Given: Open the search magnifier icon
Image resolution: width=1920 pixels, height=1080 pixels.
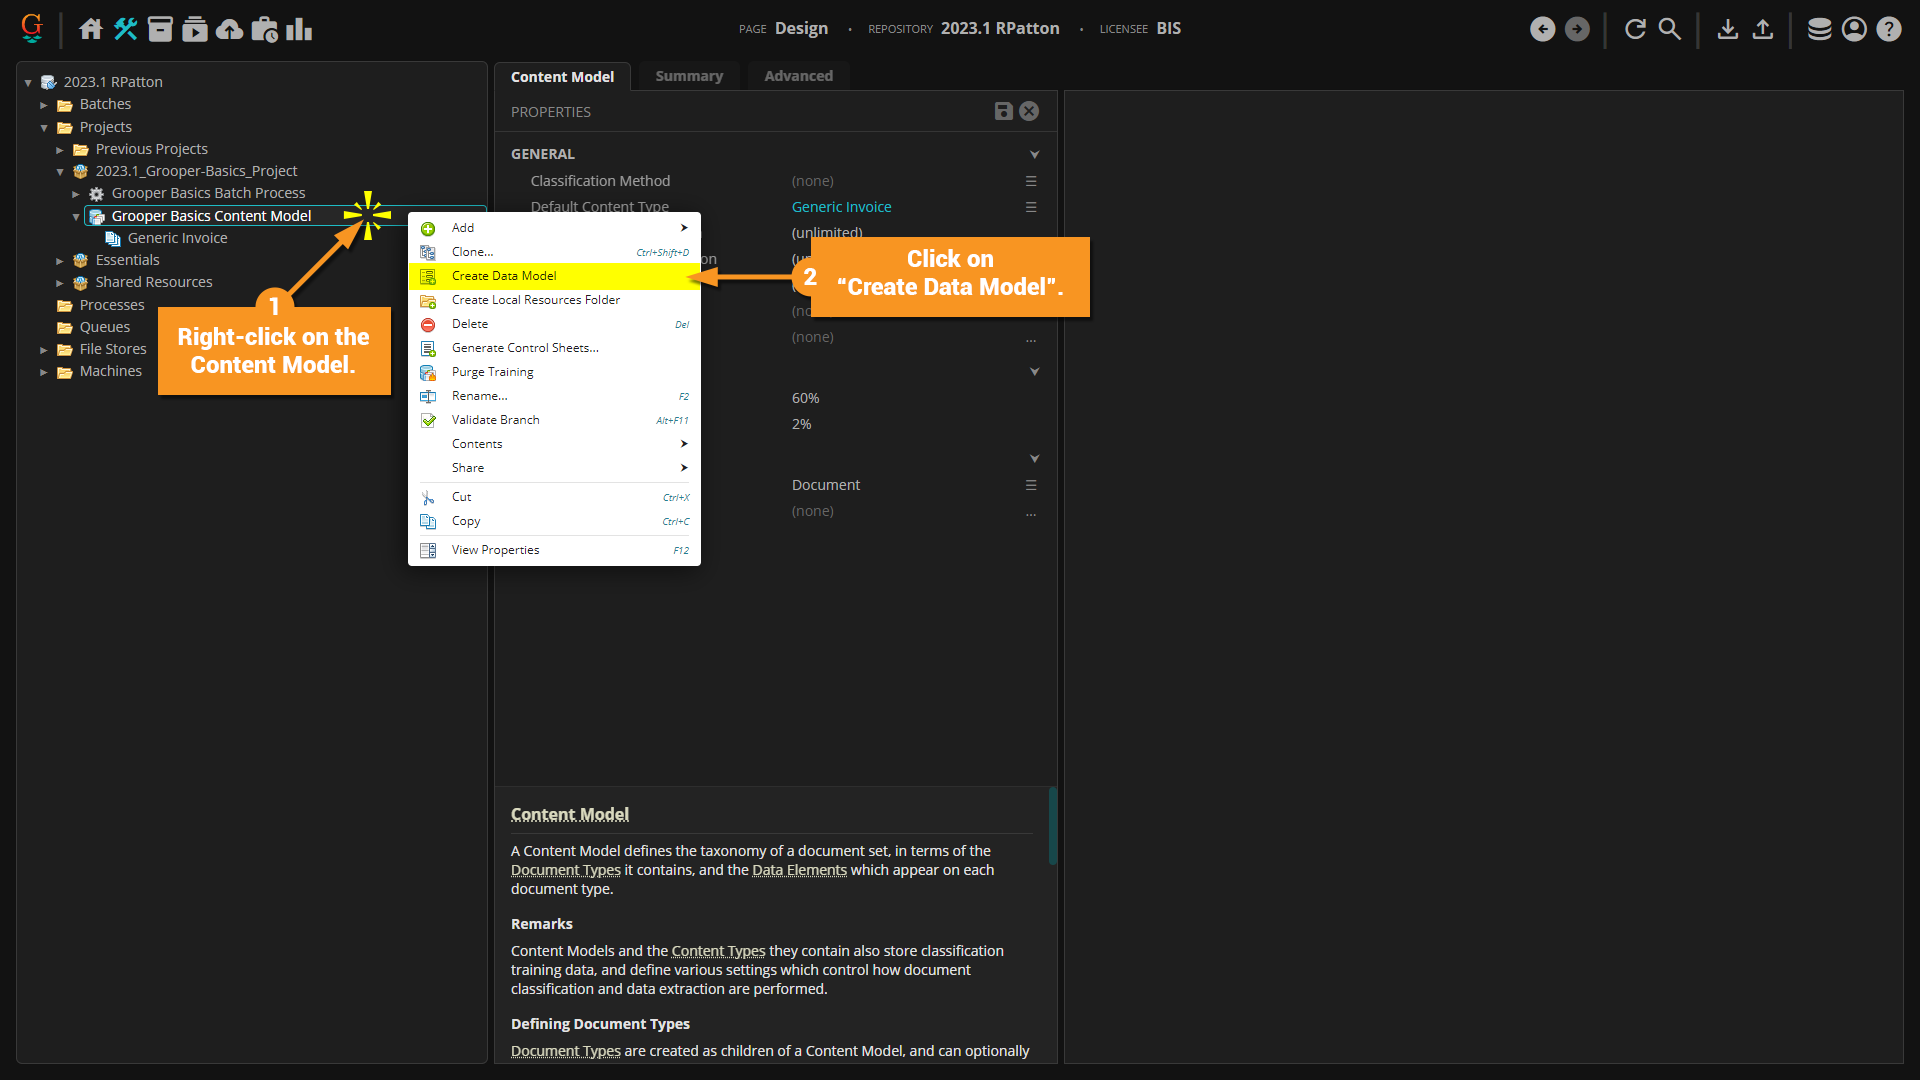Looking at the screenshot, I should (x=1670, y=29).
